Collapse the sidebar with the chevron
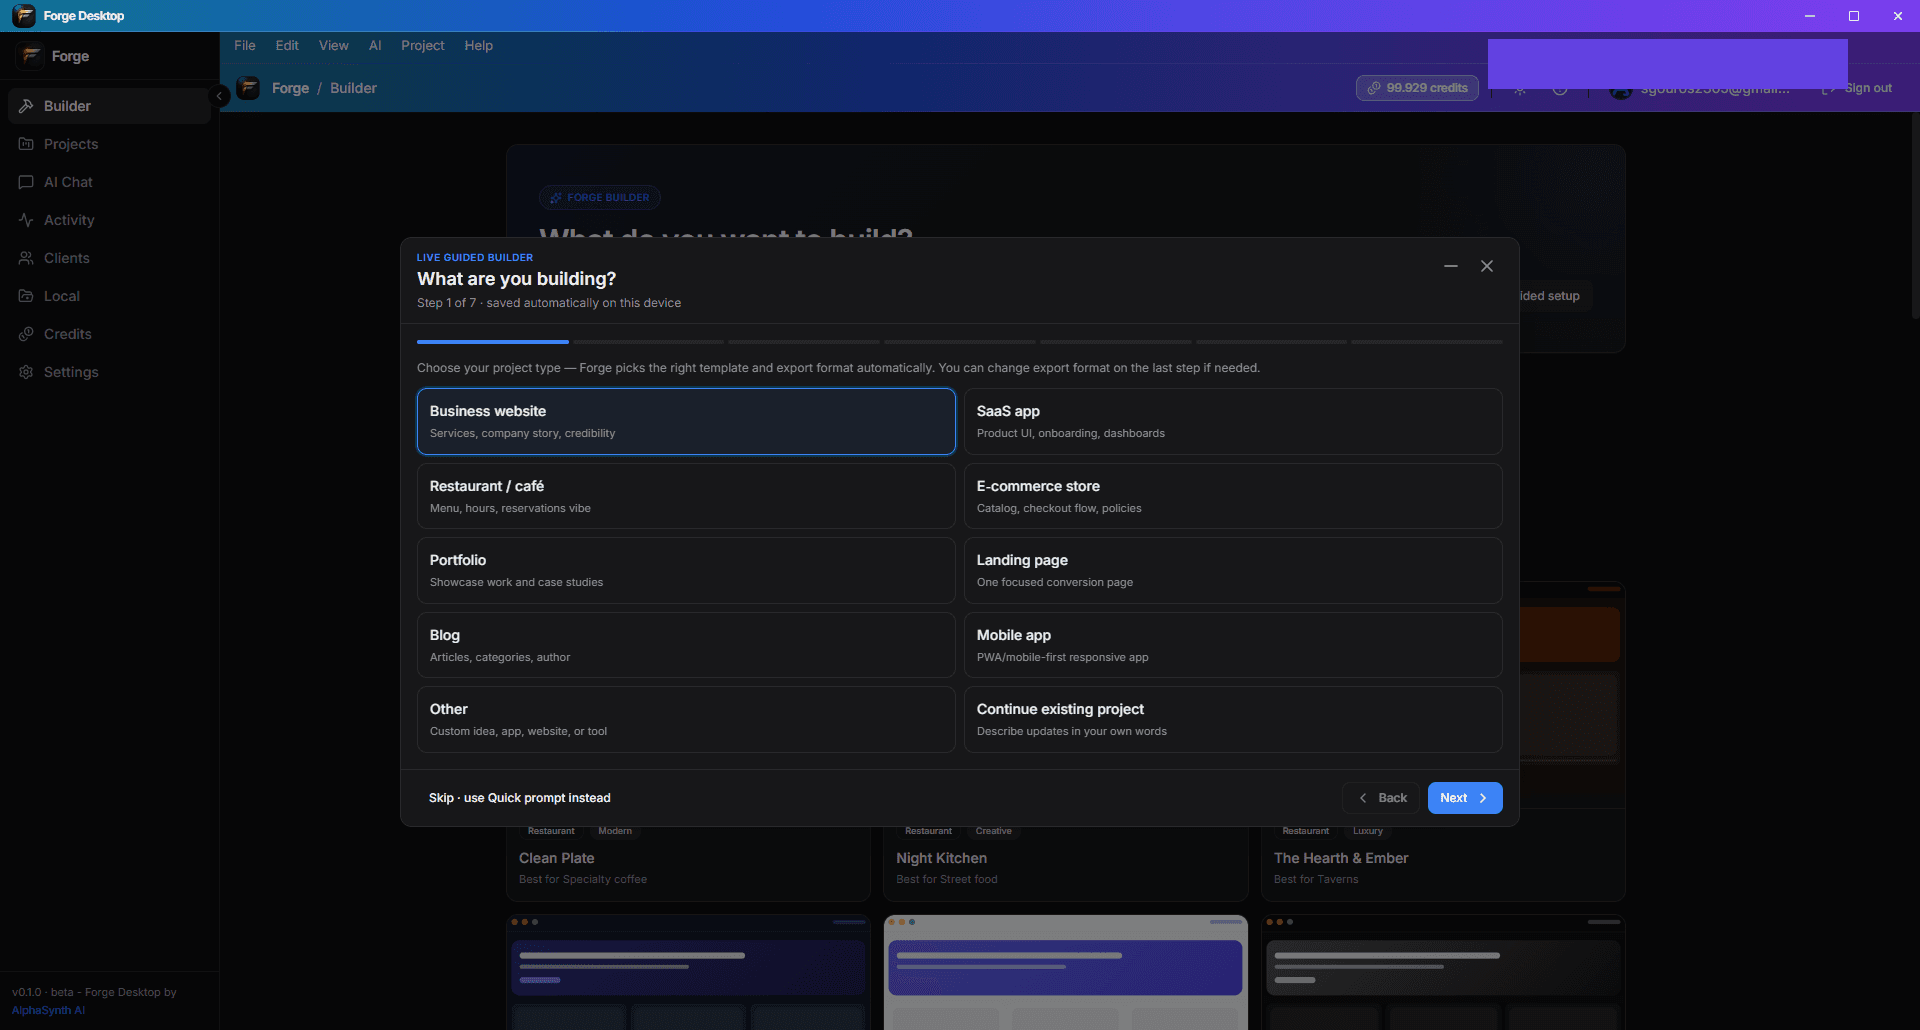 tap(219, 96)
